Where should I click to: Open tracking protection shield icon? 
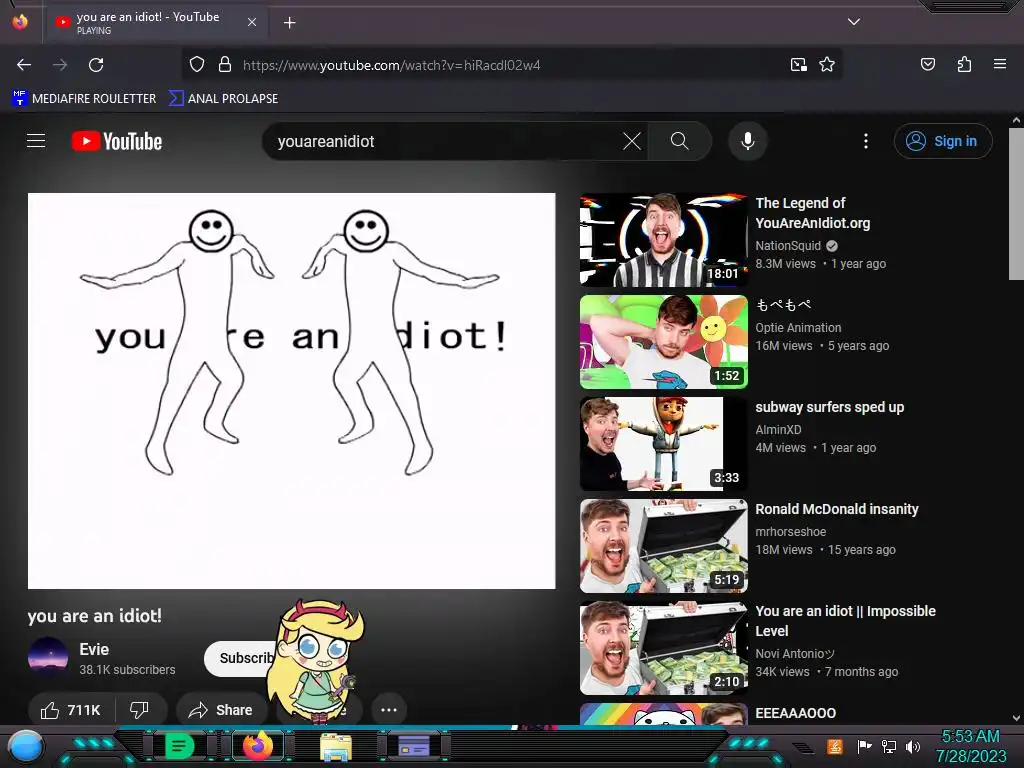click(x=197, y=64)
